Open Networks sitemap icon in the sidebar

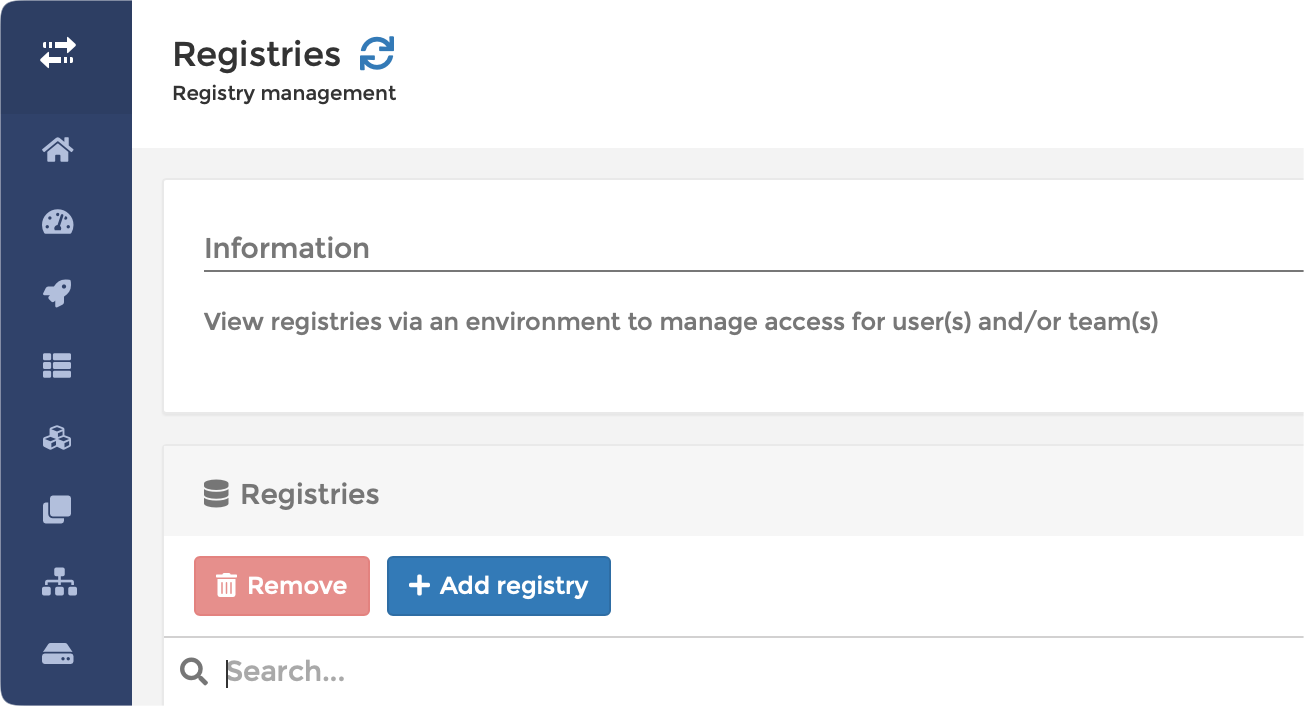59,582
